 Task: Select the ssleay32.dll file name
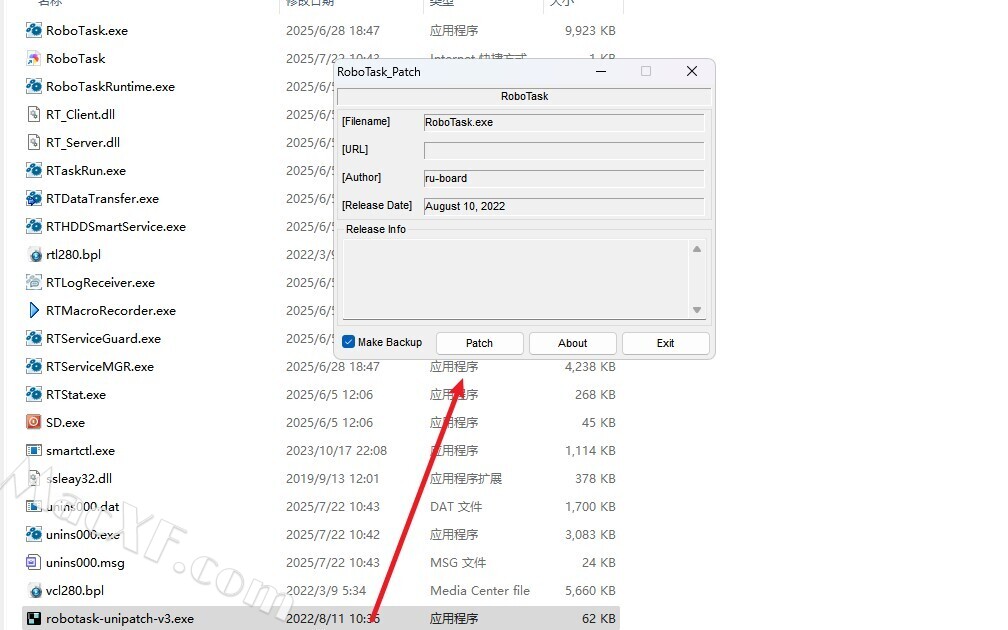79,478
